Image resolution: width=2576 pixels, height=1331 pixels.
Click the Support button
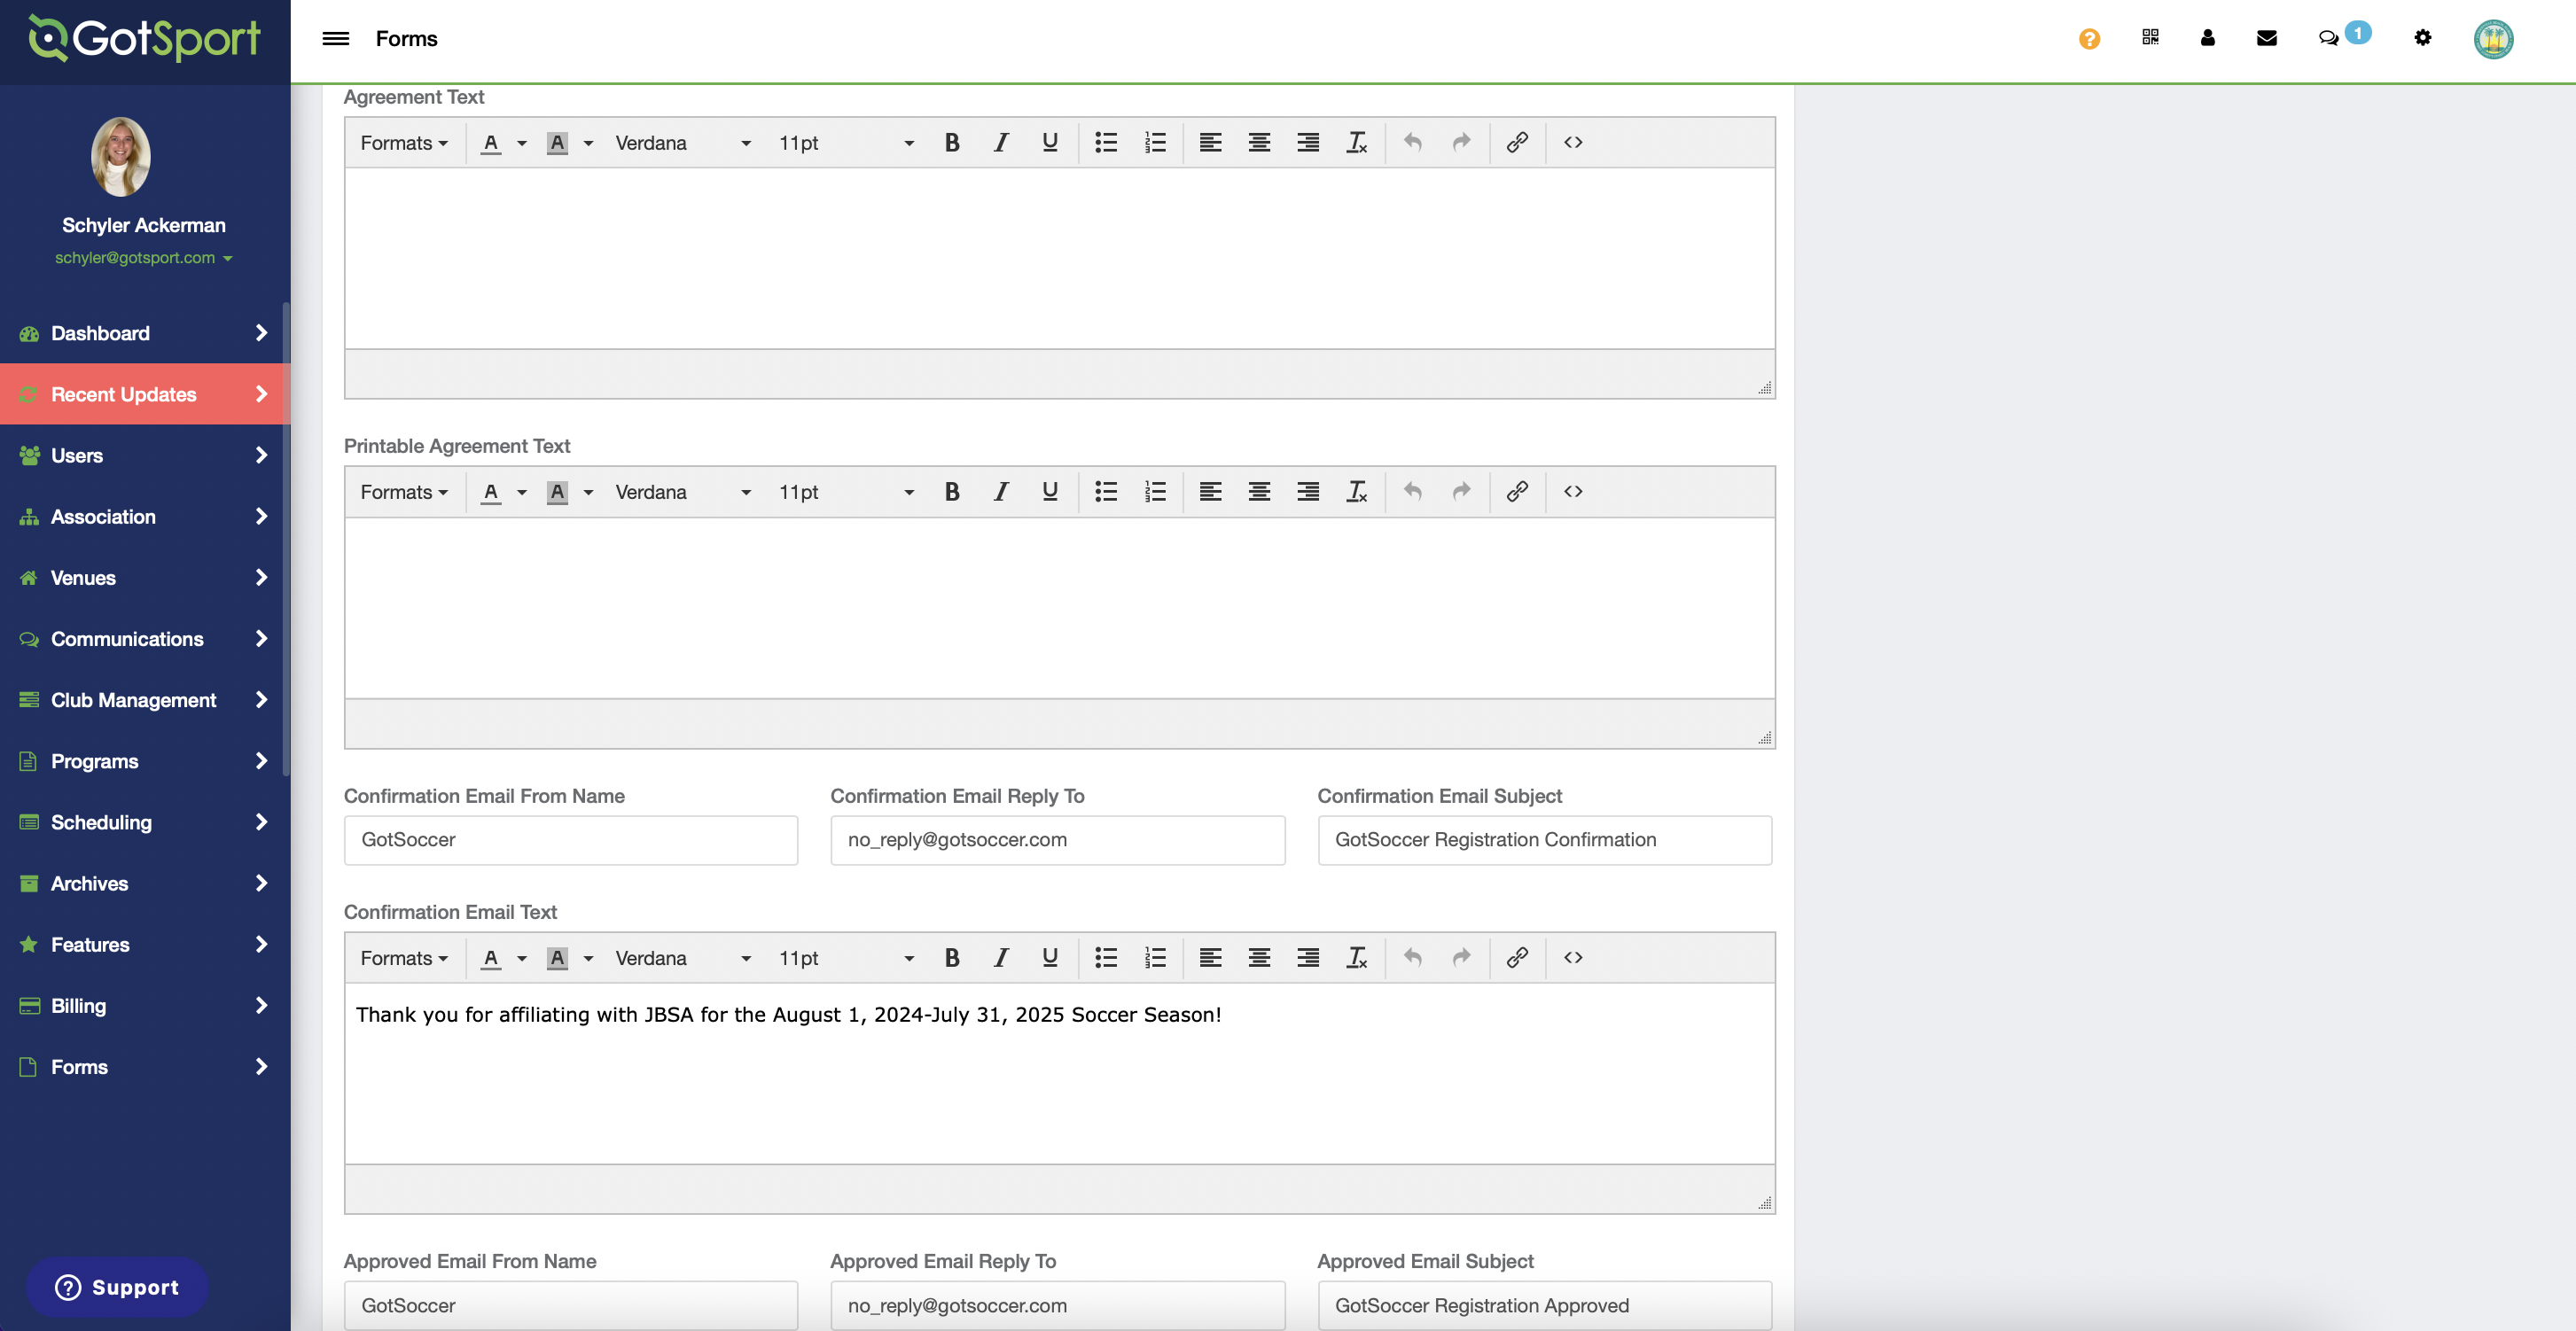coord(117,1287)
